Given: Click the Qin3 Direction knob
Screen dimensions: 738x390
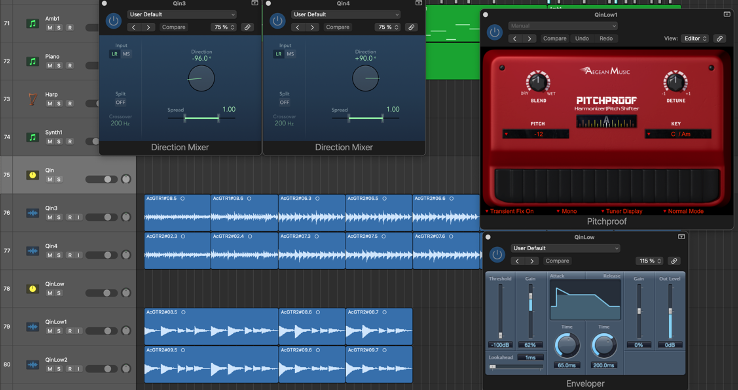Looking at the screenshot, I should click(201, 78).
